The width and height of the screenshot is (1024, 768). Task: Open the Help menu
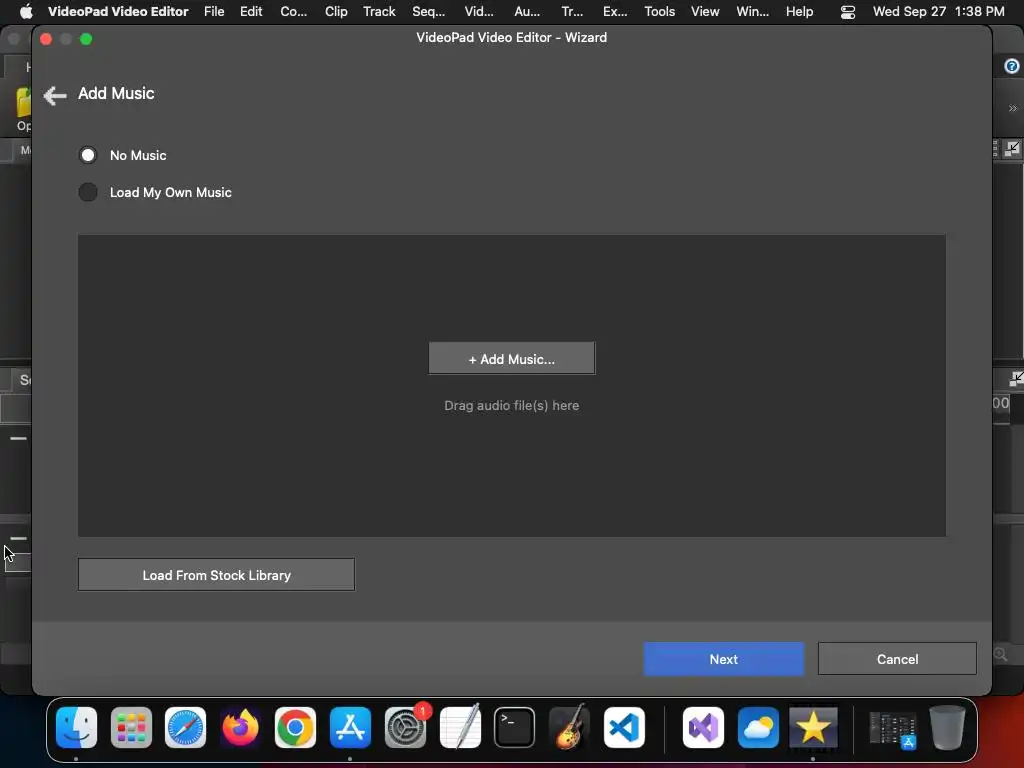(799, 11)
